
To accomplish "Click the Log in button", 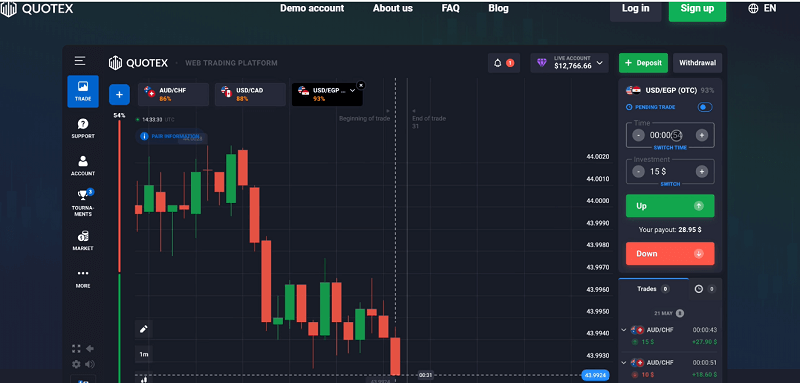I will (636, 10).
